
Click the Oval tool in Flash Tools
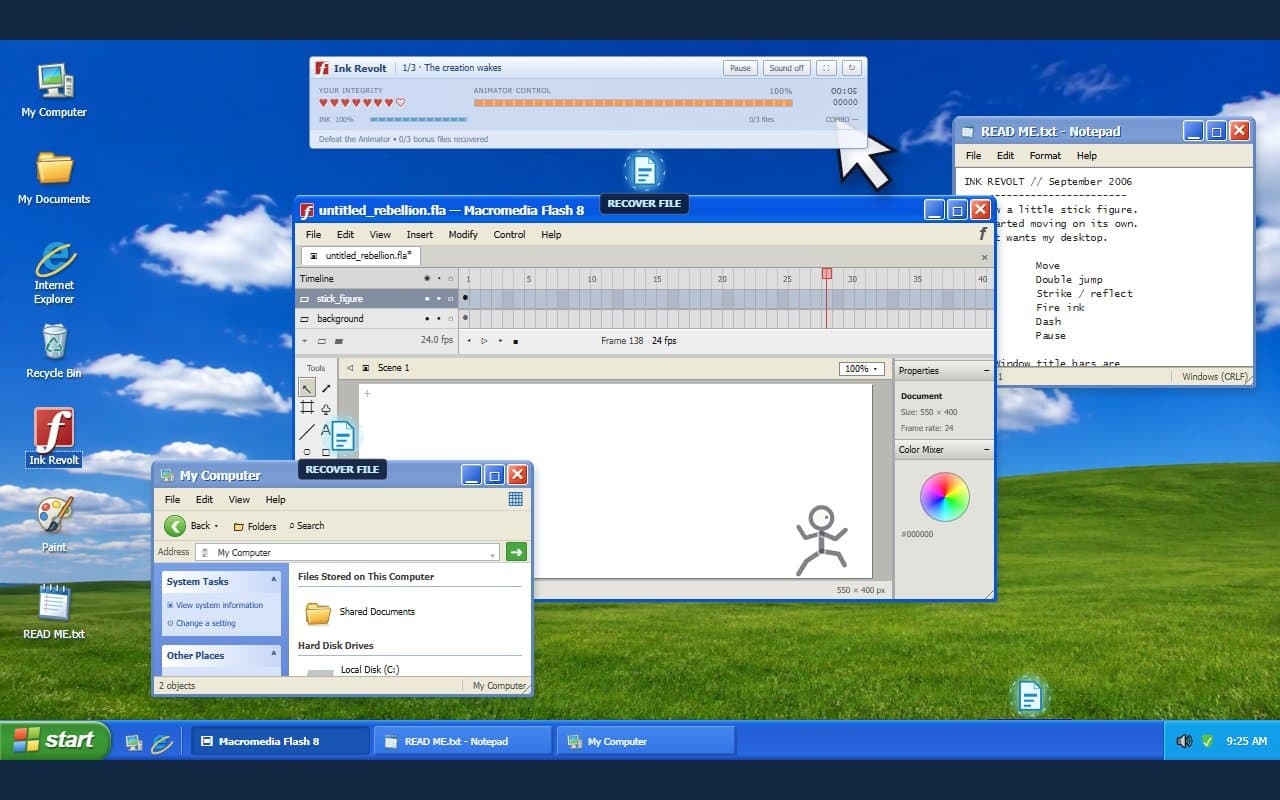coord(307,452)
